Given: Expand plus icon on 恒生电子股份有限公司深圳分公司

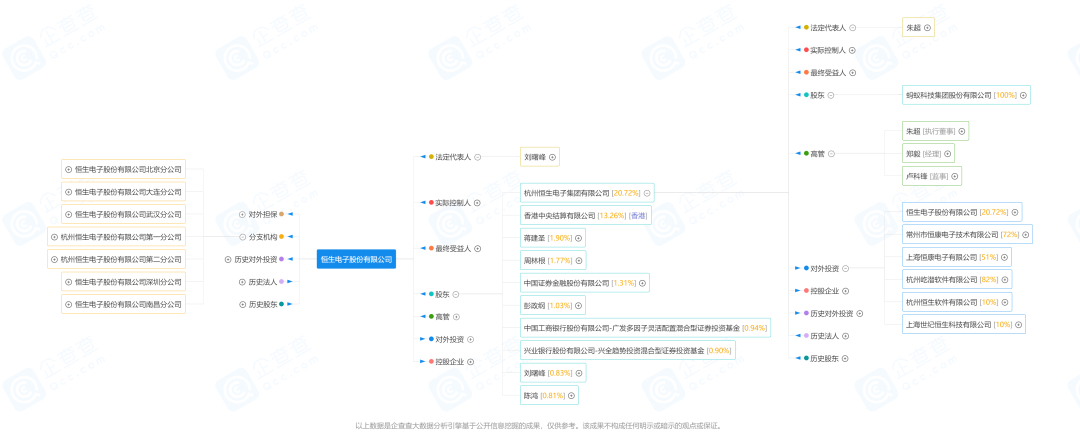Looking at the screenshot, I should click(68, 282).
